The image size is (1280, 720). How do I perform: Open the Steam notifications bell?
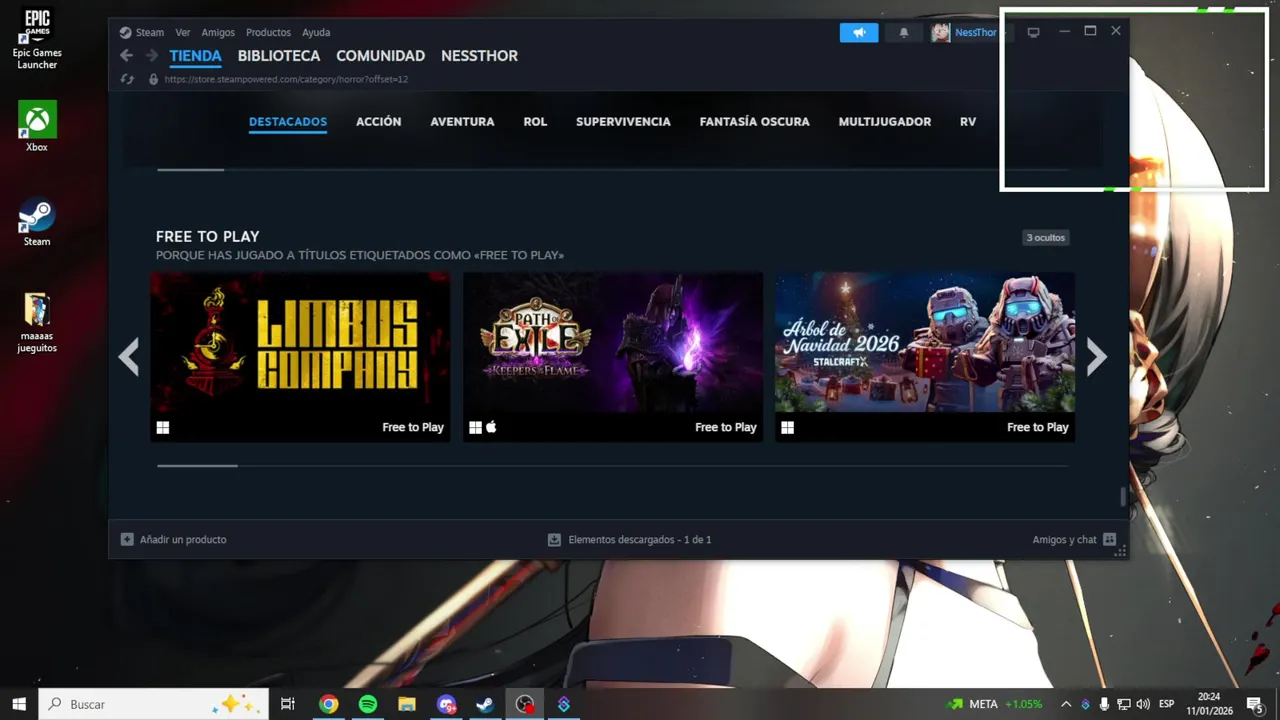(x=904, y=33)
